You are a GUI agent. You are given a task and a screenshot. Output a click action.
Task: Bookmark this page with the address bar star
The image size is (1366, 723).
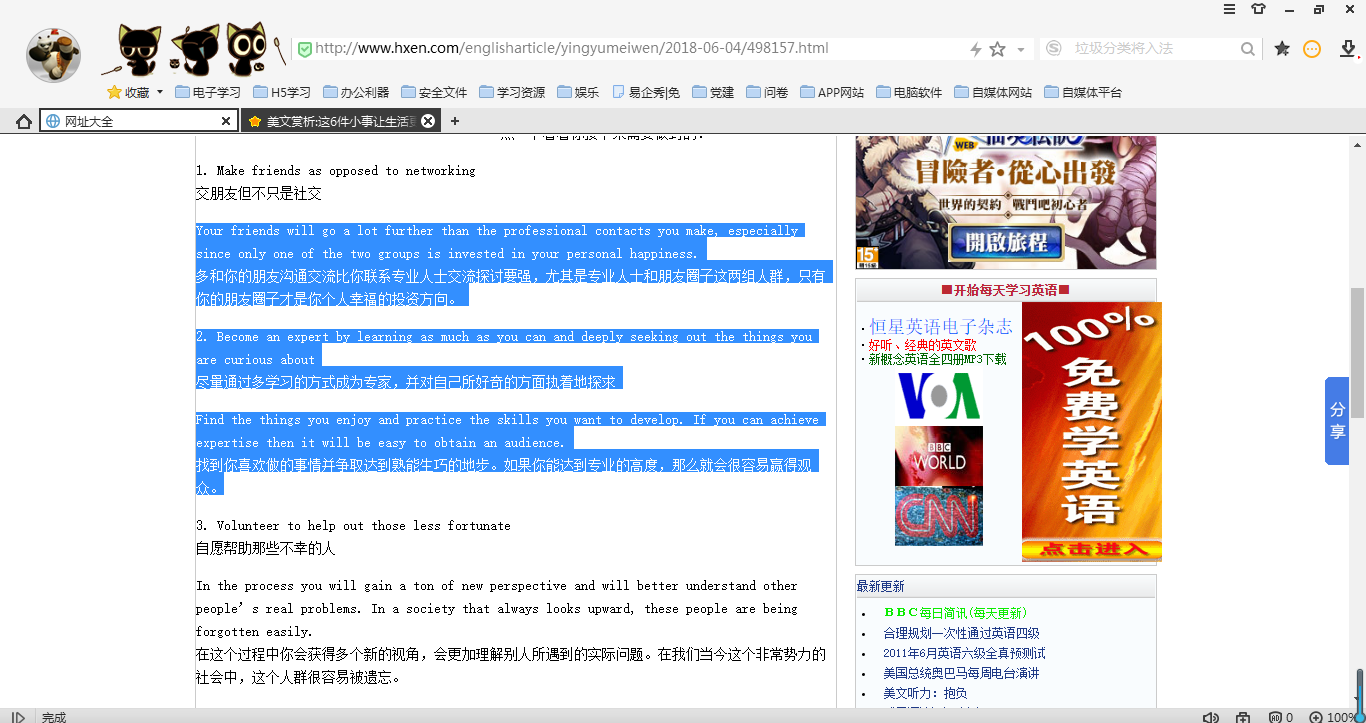[997, 49]
